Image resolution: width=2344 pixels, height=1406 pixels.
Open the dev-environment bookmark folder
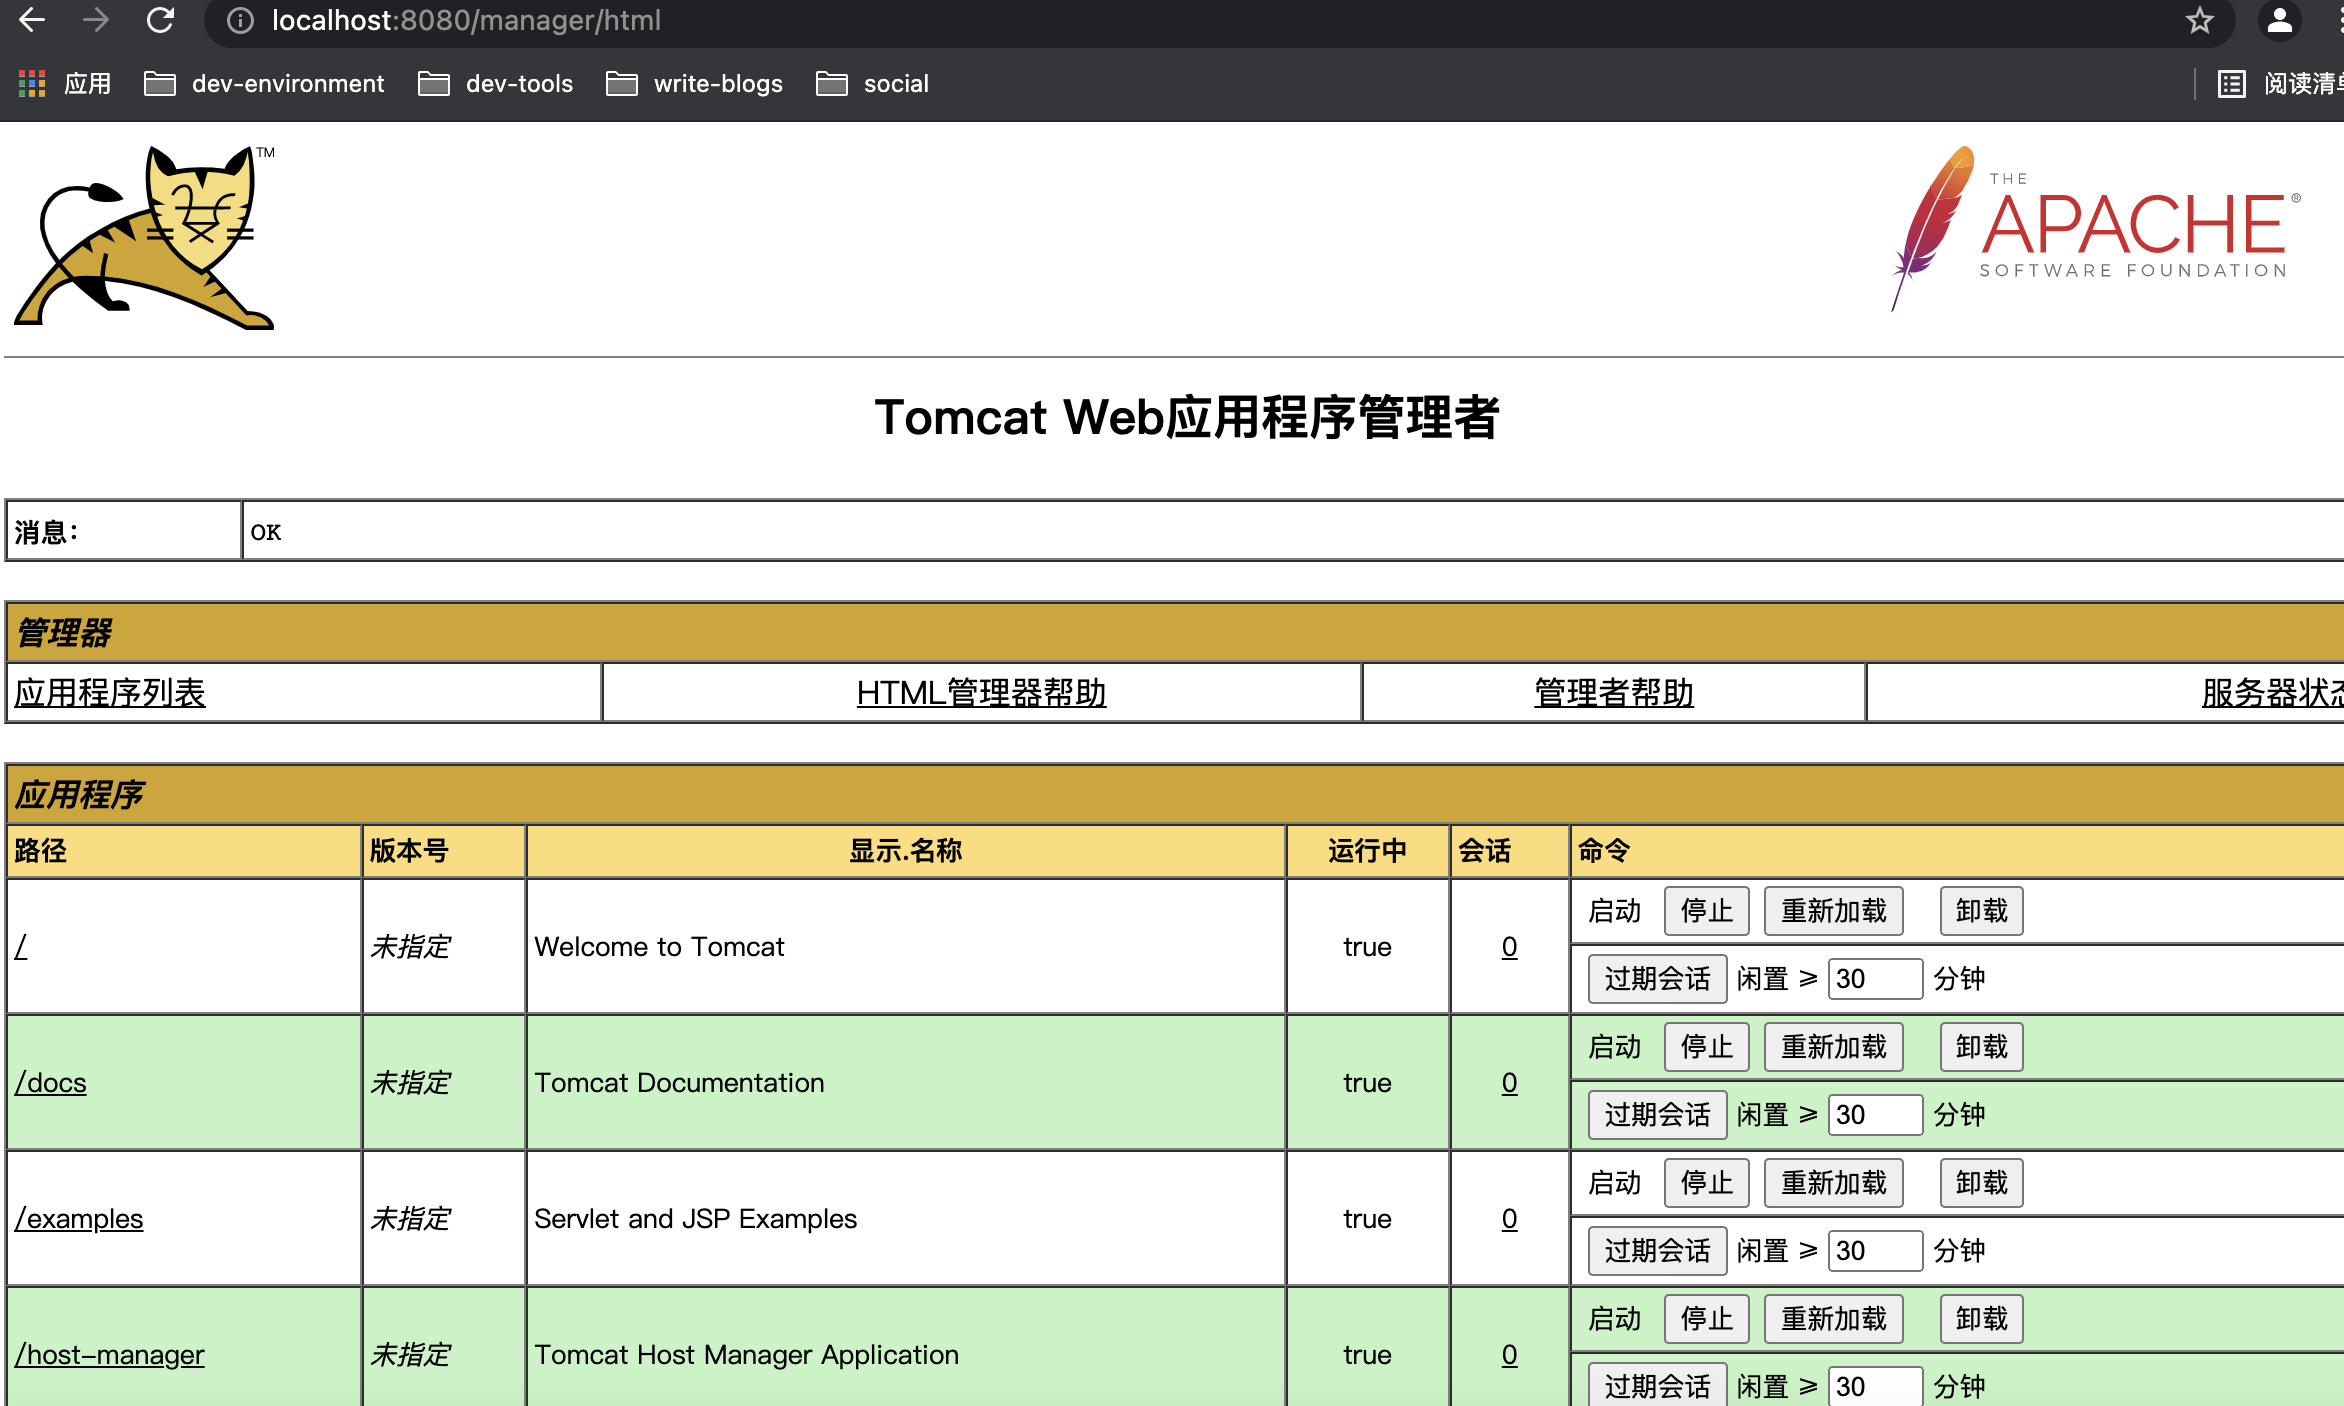click(x=264, y=84)
